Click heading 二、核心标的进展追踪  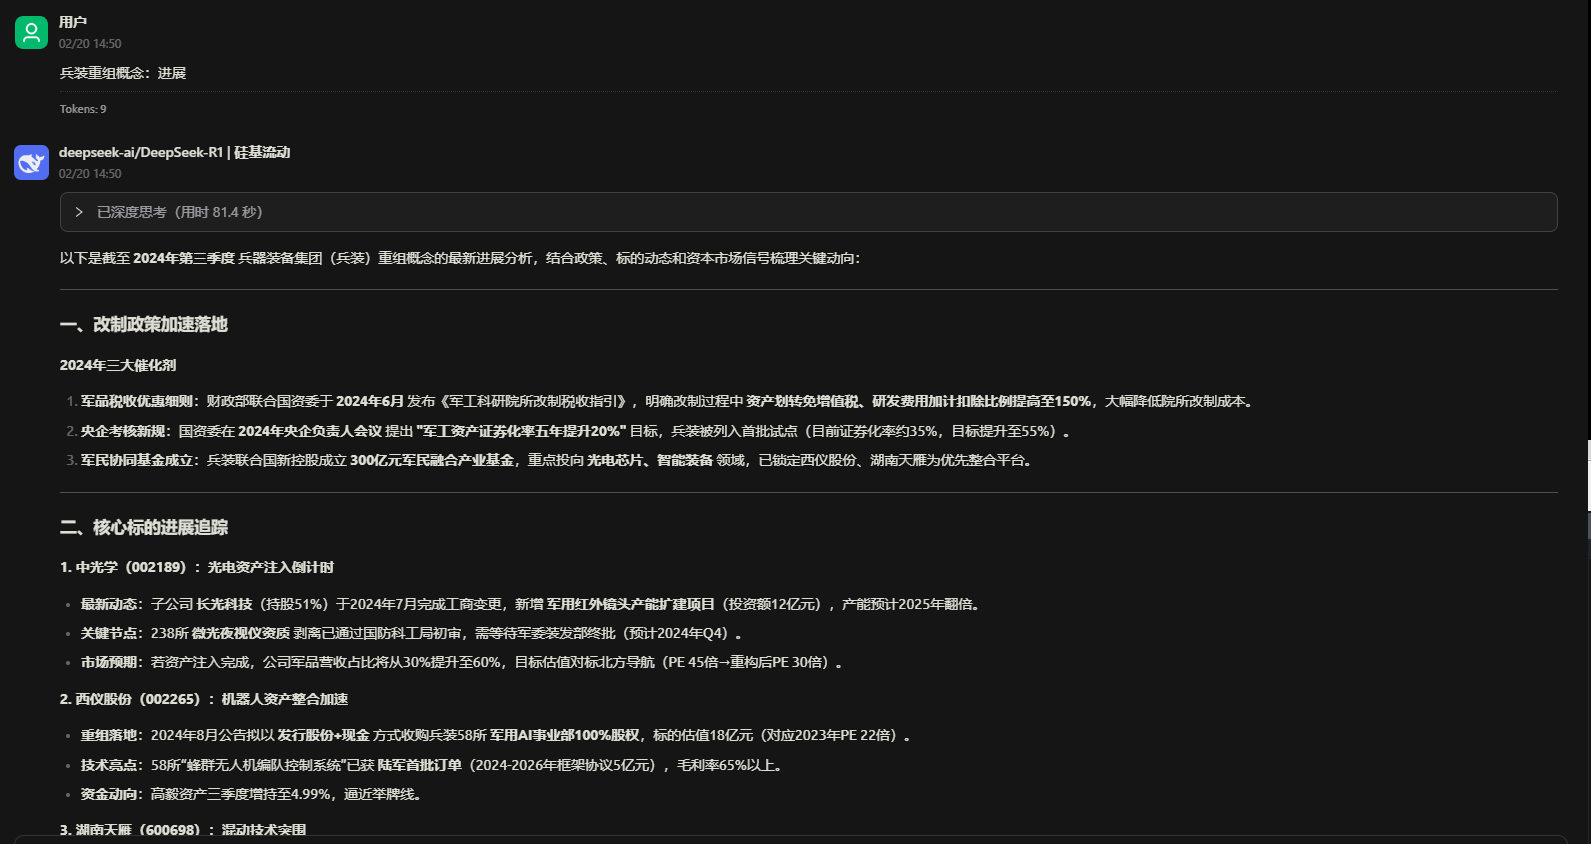click(x=144, y=527)
